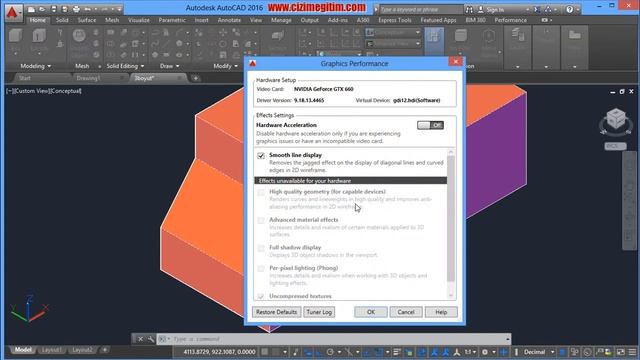Click the Conceptual visual style viewport label
Viewport: 640px width, 360px height.
pyautogui.click(x=65, y=91)
